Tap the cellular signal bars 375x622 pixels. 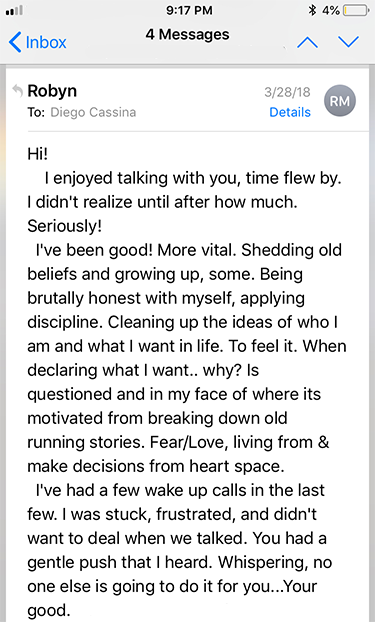[14, 11]
